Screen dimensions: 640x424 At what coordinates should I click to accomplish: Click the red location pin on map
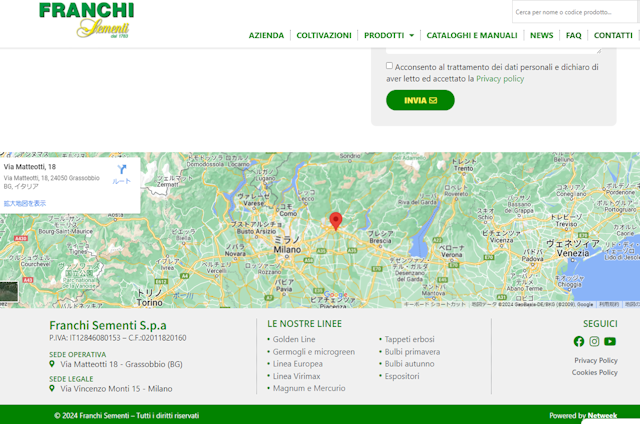pyautogui.click(x=336, y=221)
